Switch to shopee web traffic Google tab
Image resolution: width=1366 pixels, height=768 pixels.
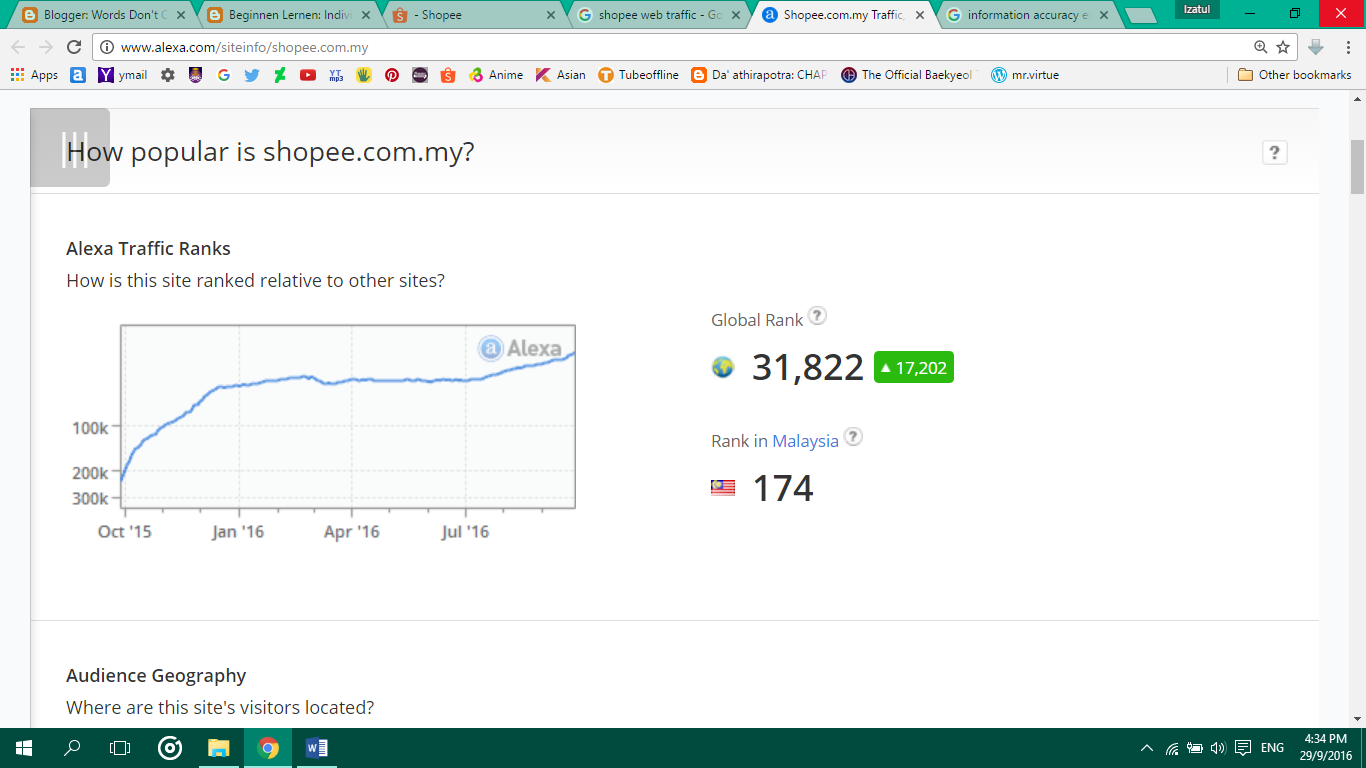tap(659, 15)
